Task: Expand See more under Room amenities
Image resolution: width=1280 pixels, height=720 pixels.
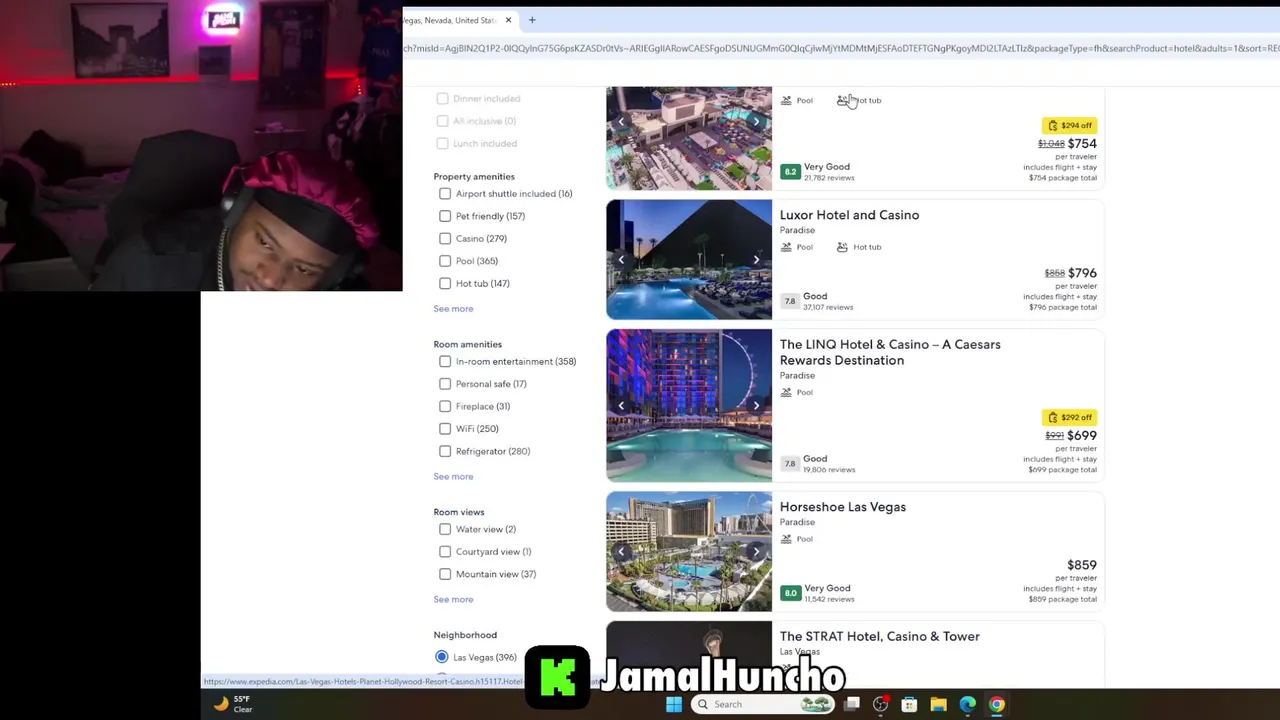Action: [453, 477]
